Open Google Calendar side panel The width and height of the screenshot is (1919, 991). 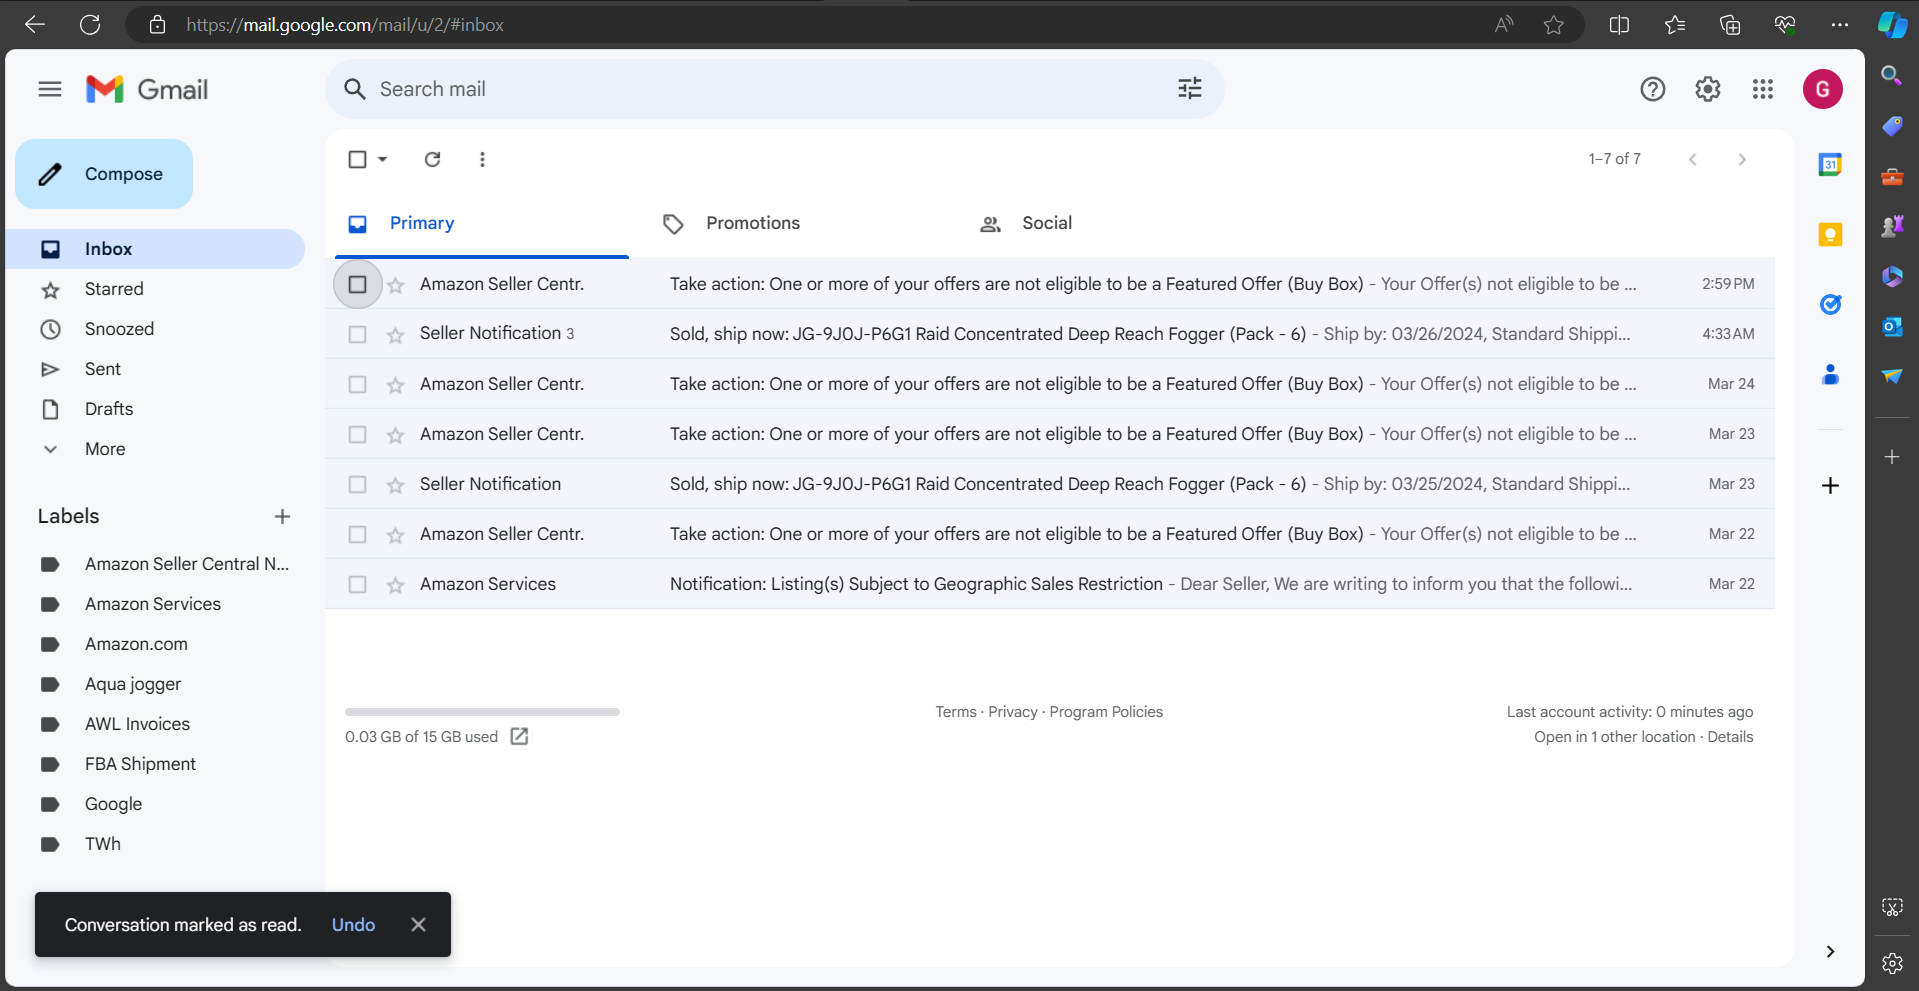tap(1830, 165)
